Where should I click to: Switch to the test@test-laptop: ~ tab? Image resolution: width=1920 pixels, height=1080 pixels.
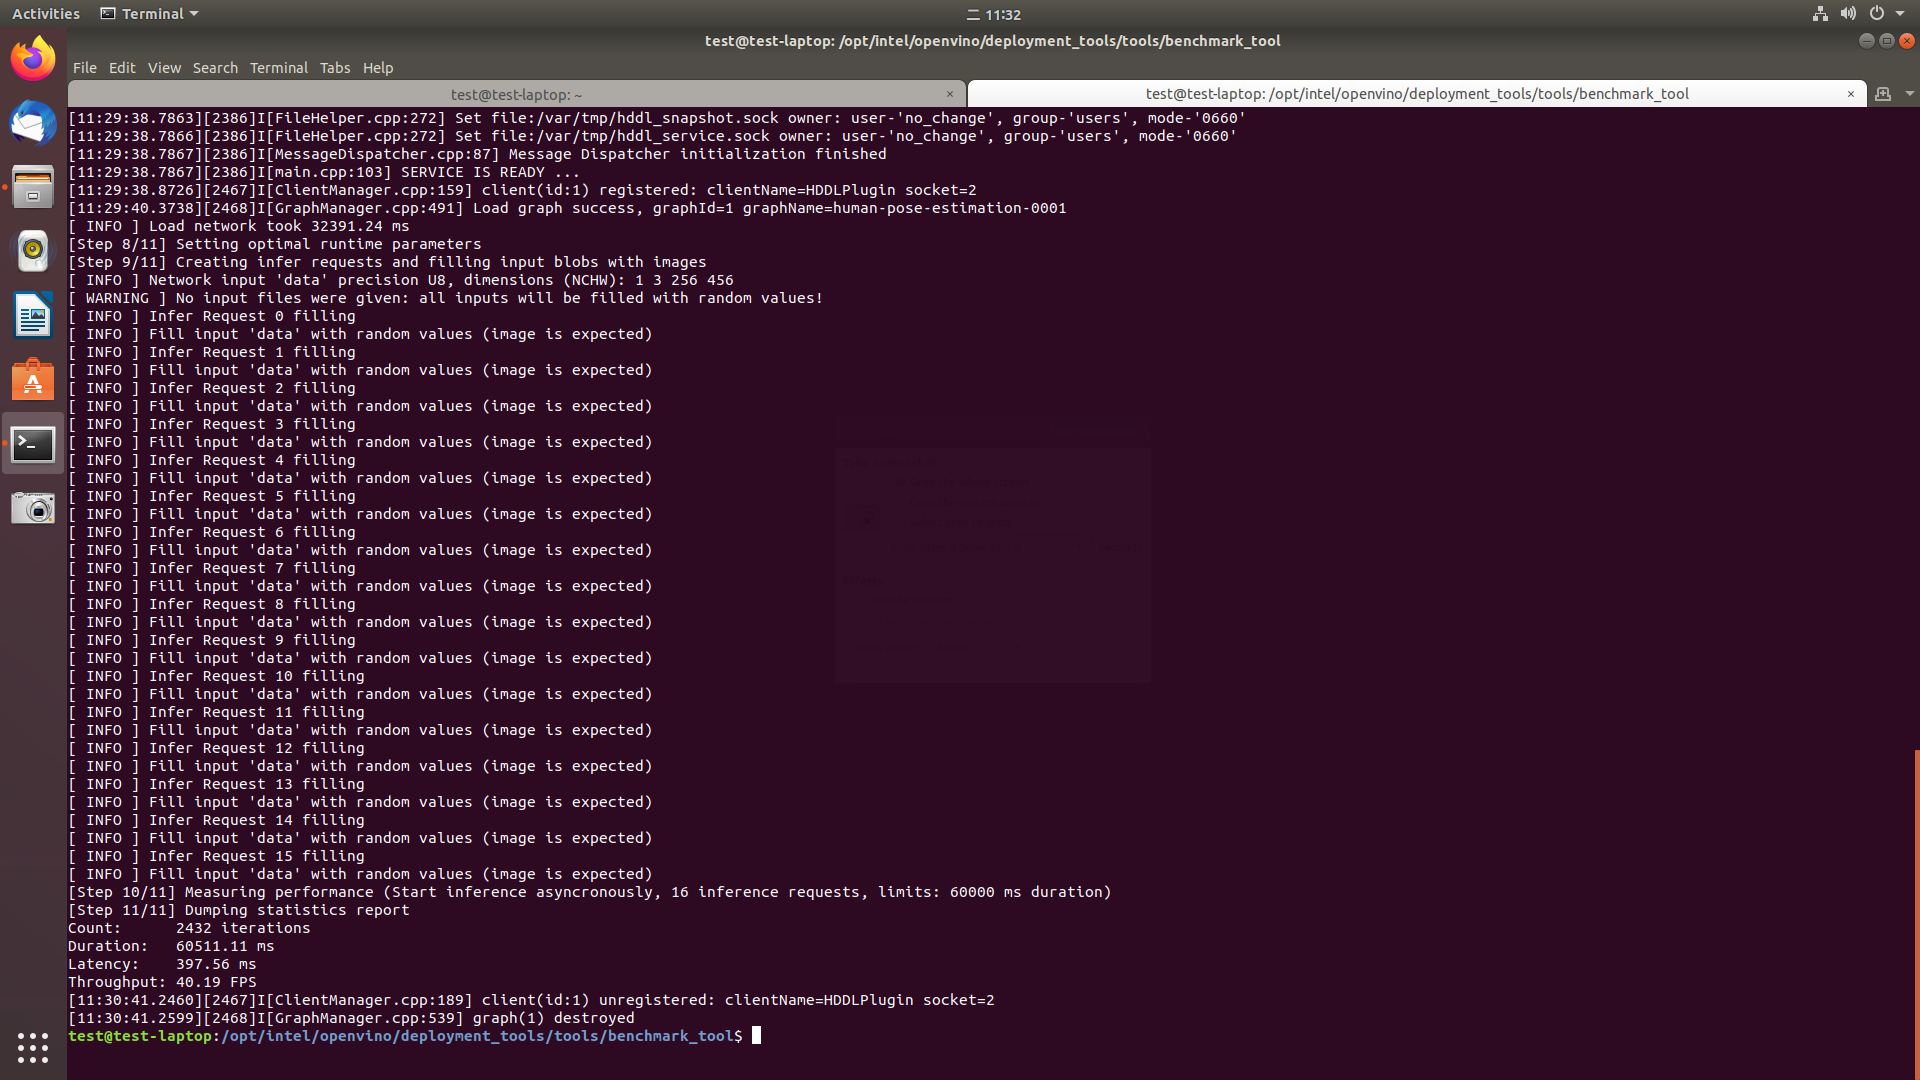516,94
